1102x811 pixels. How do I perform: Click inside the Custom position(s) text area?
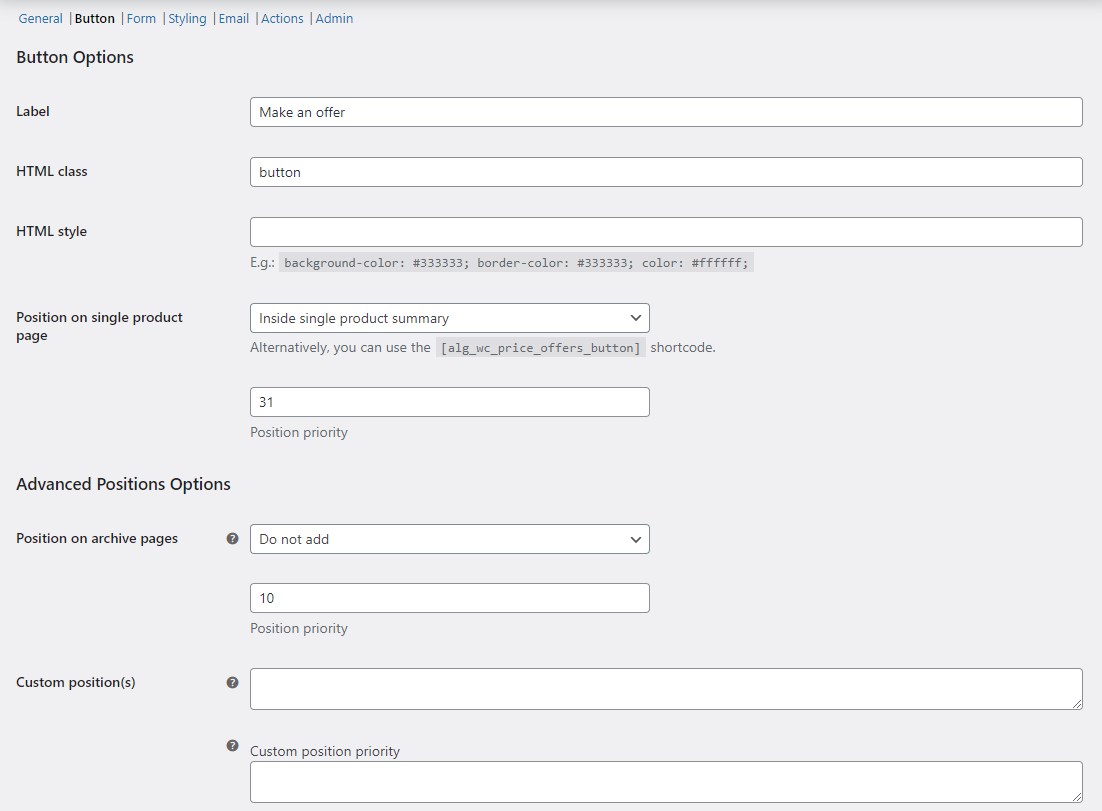point(666,688)
